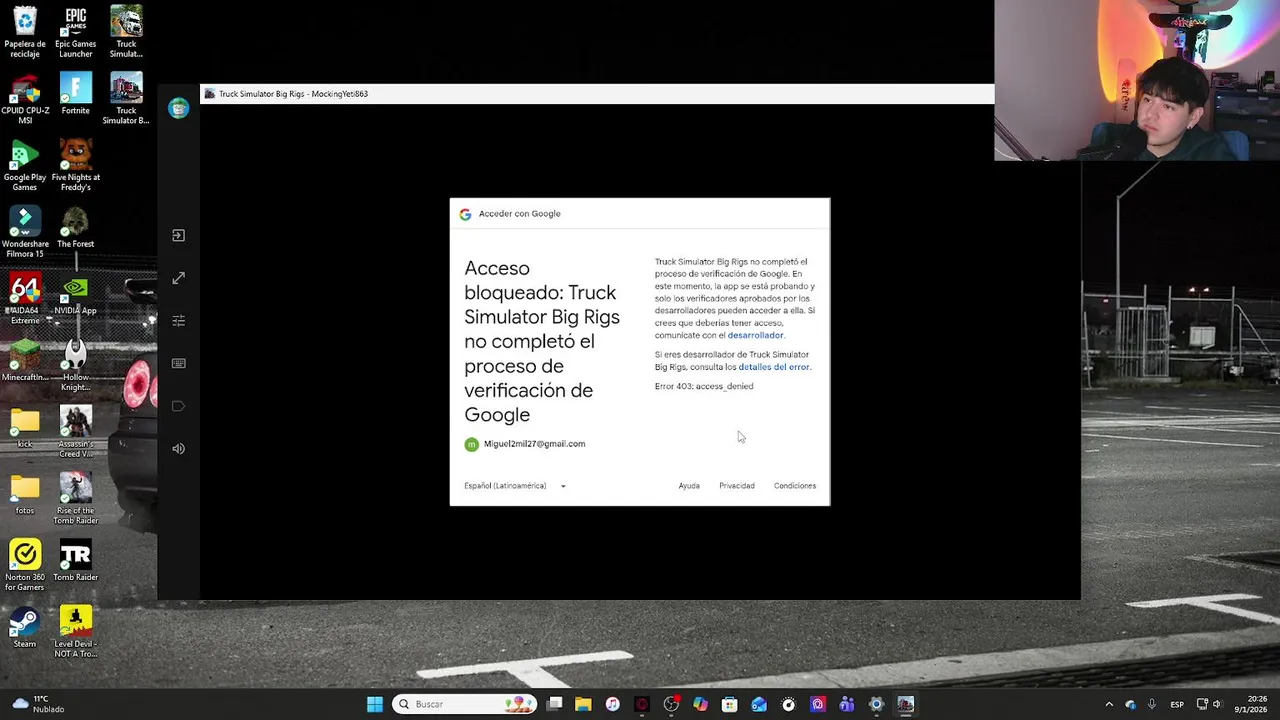Open AIDA64 Extreme desktop icon
Image resolution: width=1280 pixels, height=720 pixels.
(x=25, y=298)
